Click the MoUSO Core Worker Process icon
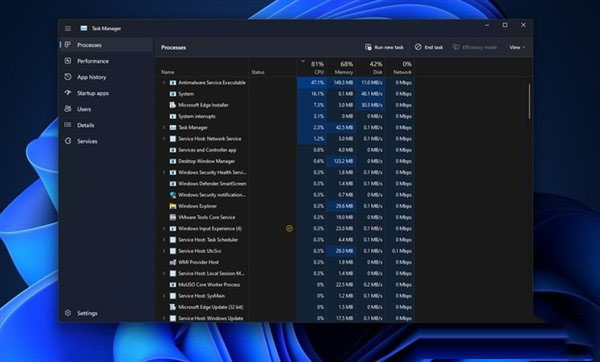 pos(173,285)
